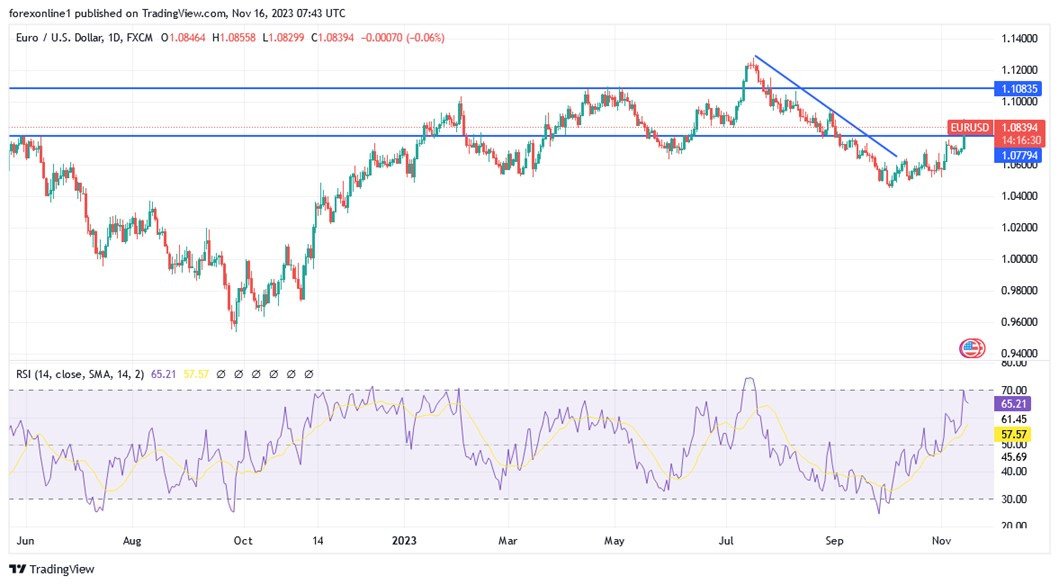Select the Jul label on time axis
The width and height of the screenshot is (1059, 585).
(x=726, y=541)
